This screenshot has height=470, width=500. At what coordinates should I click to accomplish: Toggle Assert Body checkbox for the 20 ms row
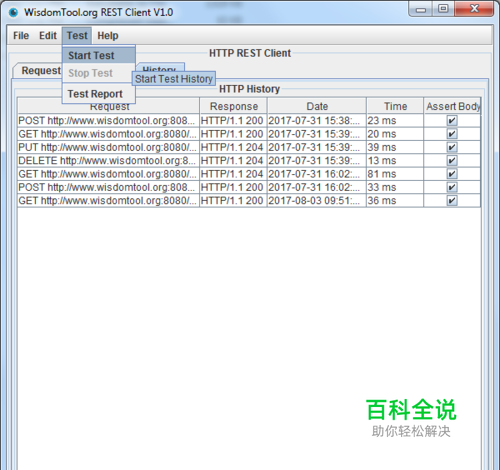click(452, 134)
